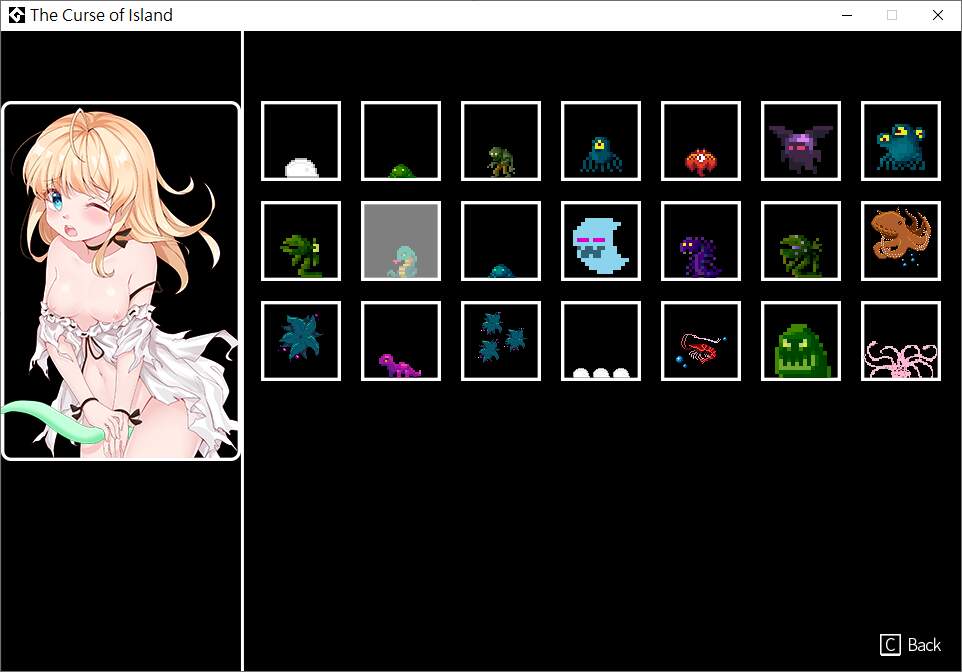Select the purple dinosaur monster tile

point(401,341)
